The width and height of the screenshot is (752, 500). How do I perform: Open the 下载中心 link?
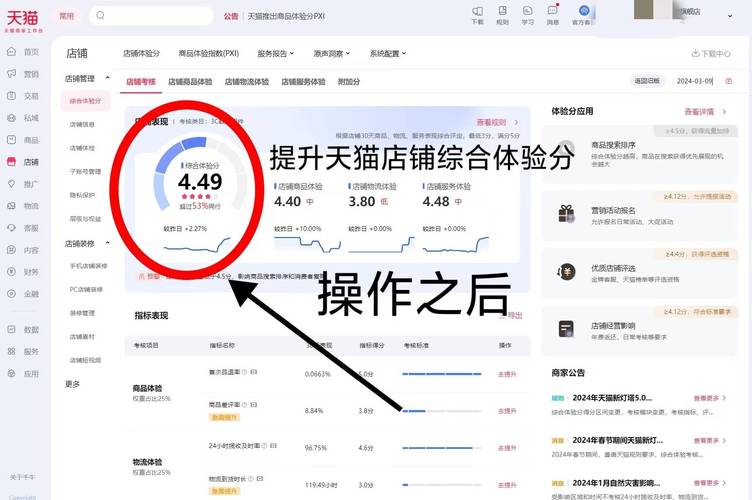tap(711, 53)
